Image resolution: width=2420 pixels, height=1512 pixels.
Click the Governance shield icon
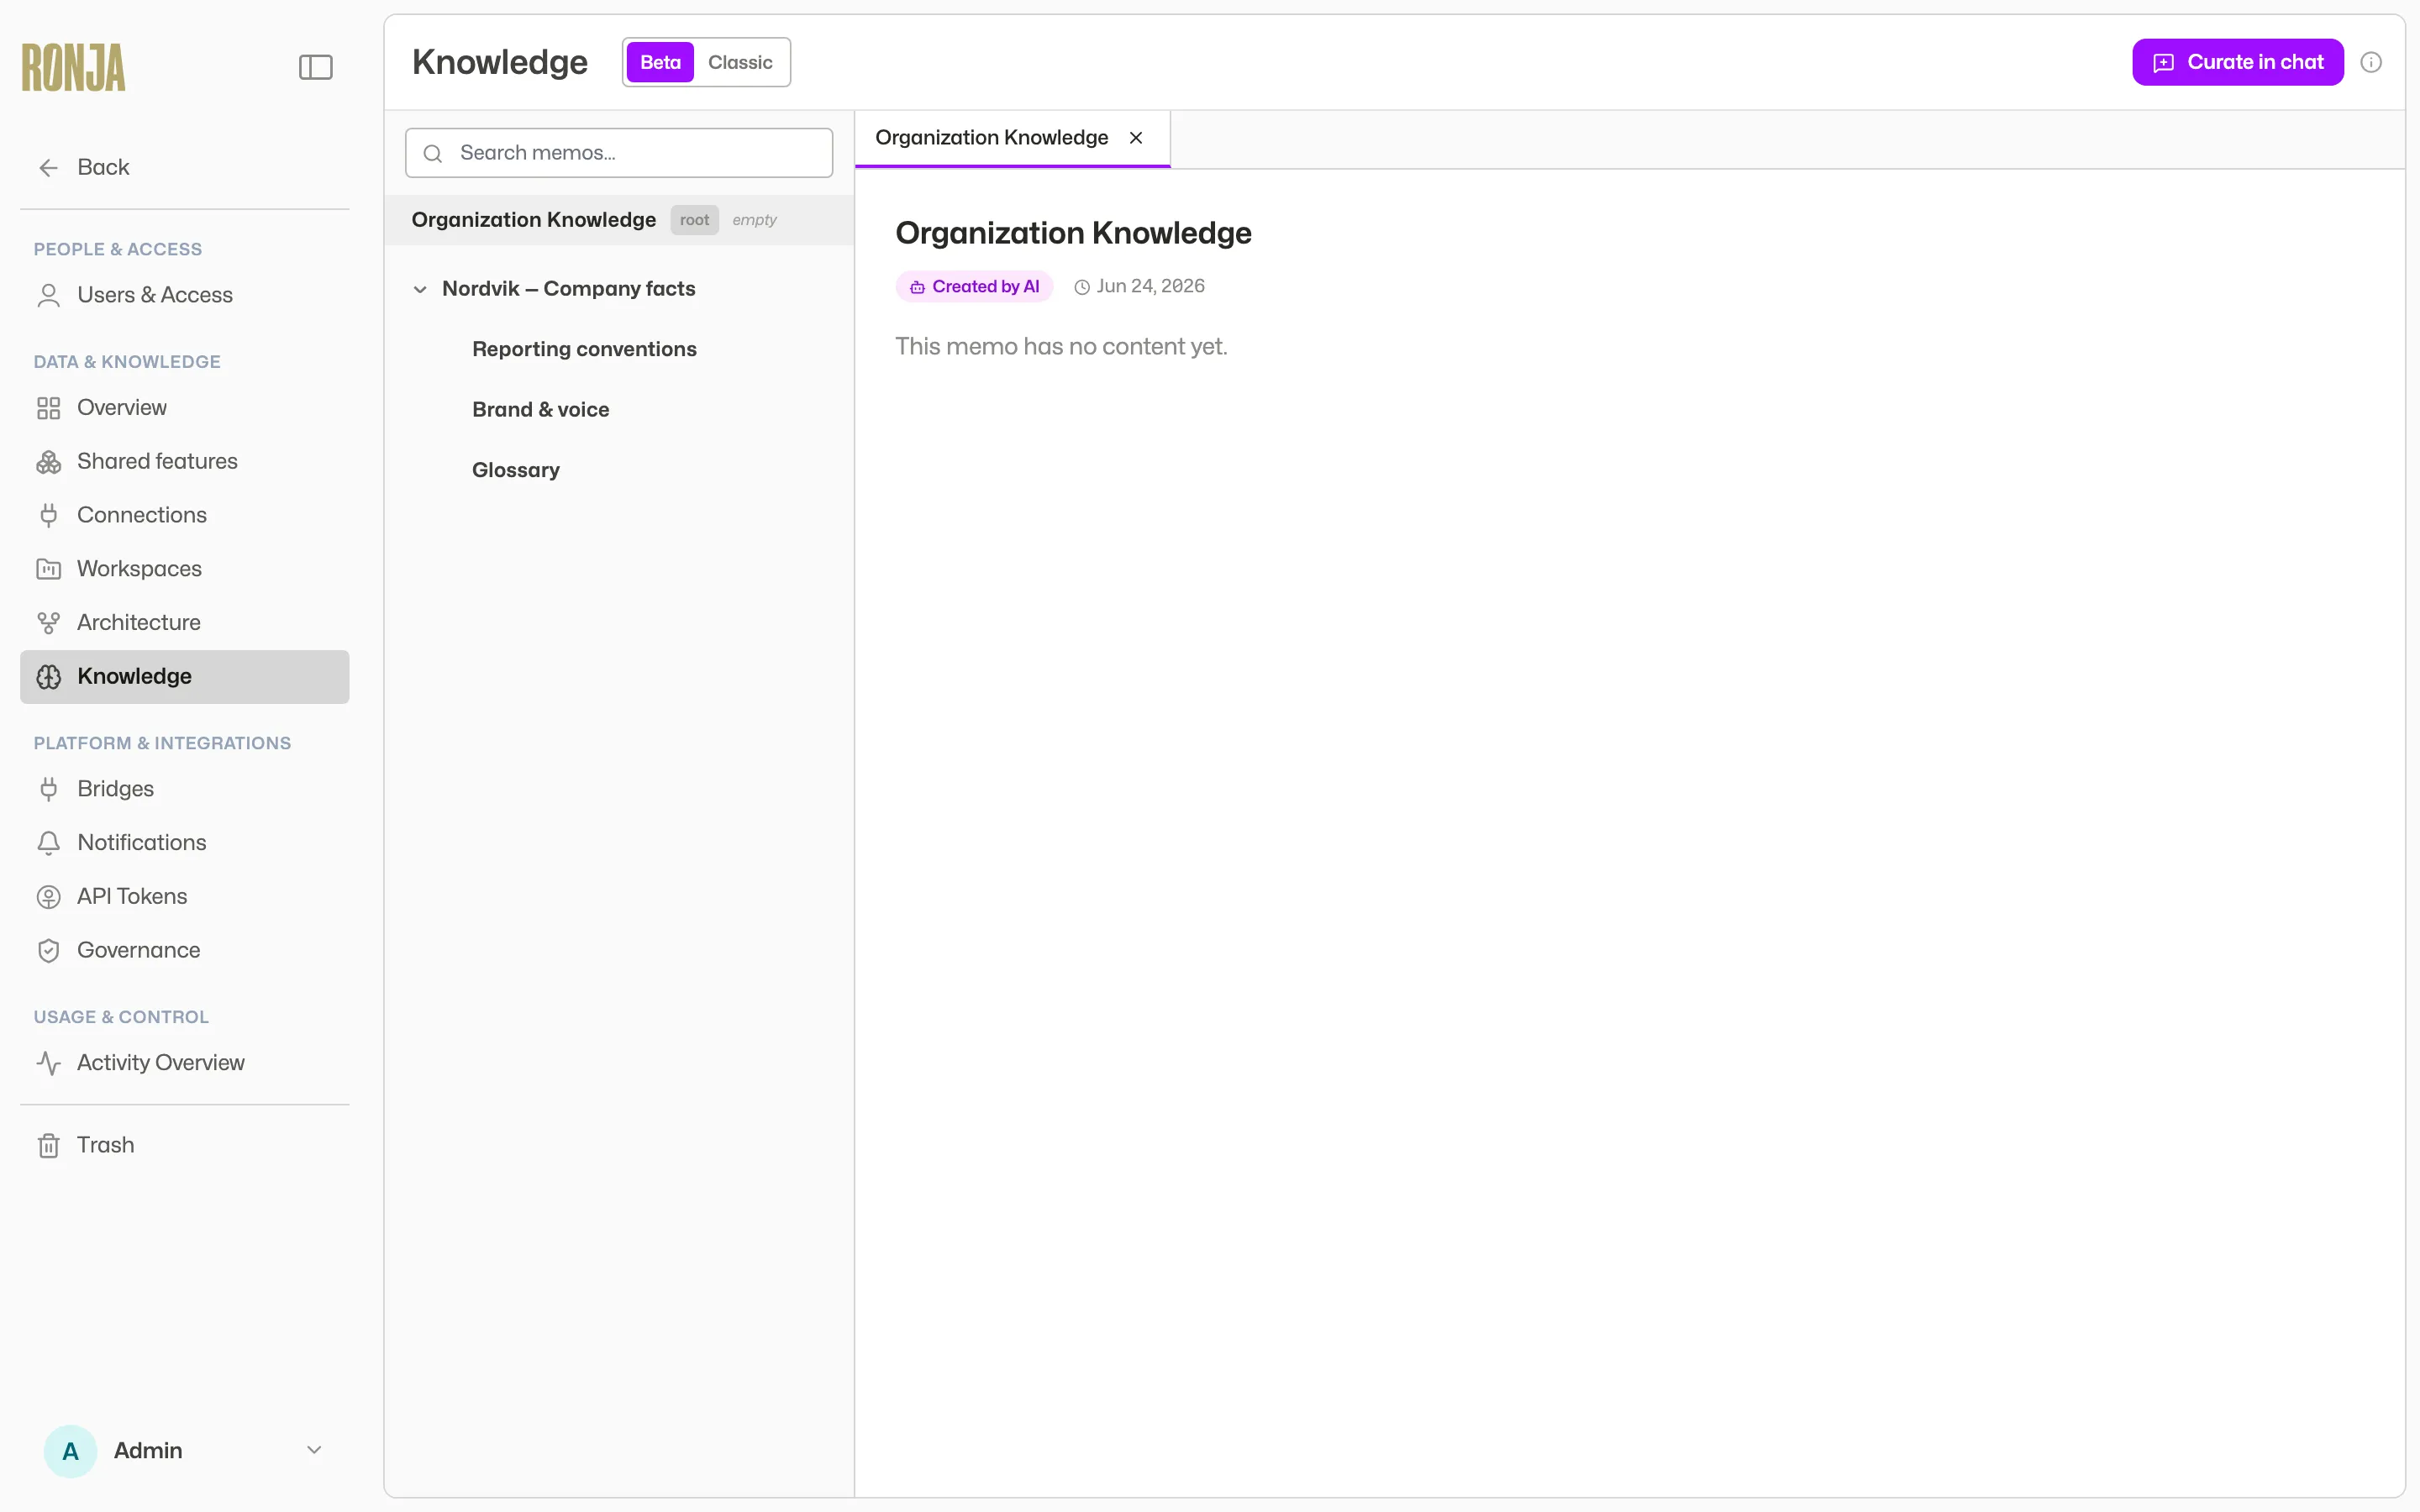[48, 951]
